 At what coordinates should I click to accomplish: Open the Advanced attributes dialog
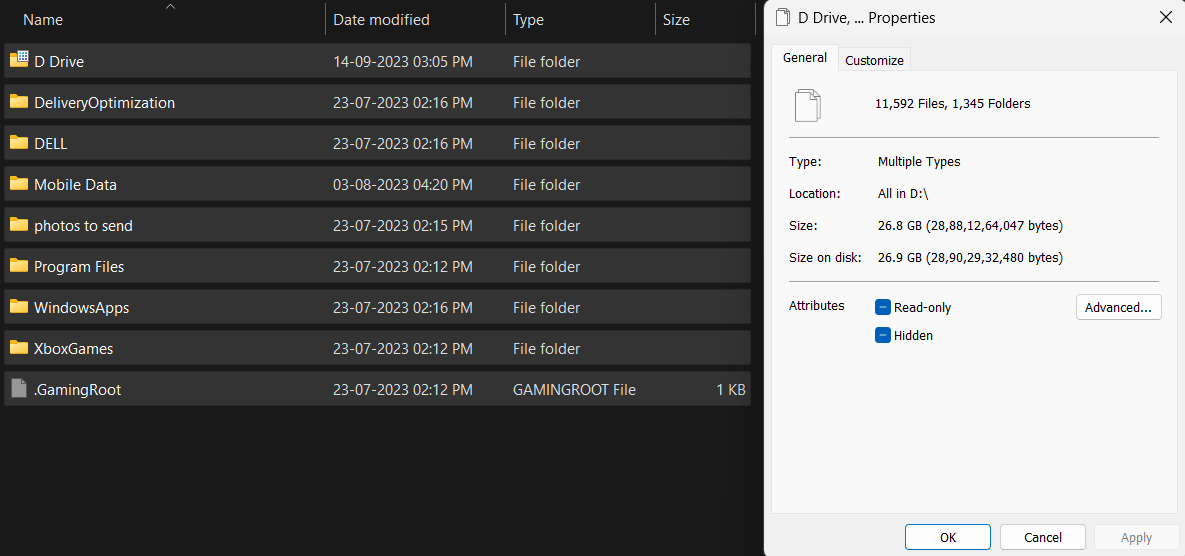point(1118,307)
